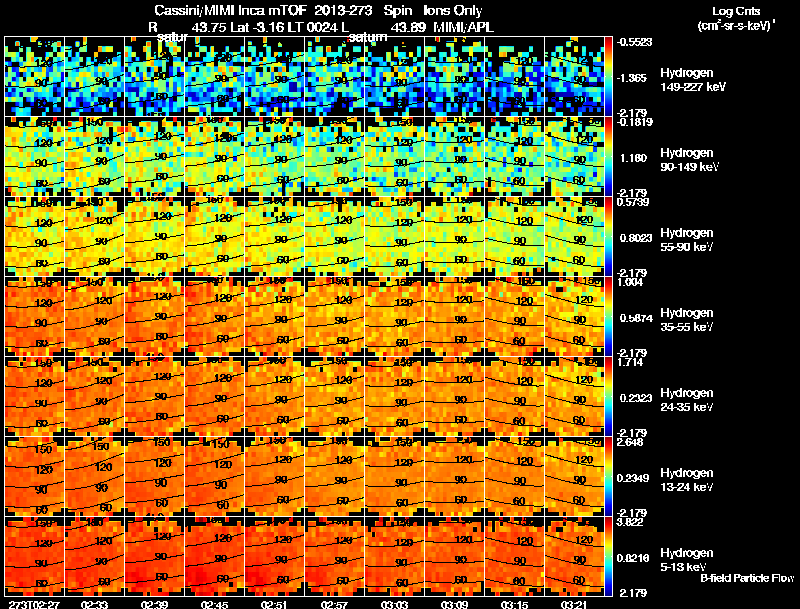Click the -0.1819 colorbar value
The height and width of the screenshot is (609, 800).
click(634, 122)
